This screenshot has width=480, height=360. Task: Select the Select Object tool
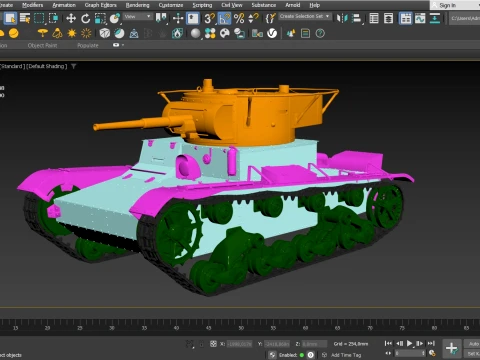pos(10,18)
